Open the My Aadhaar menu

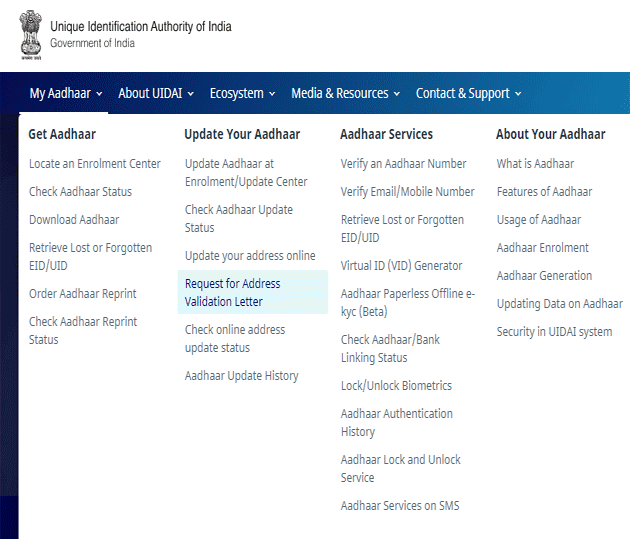point(66,93)
